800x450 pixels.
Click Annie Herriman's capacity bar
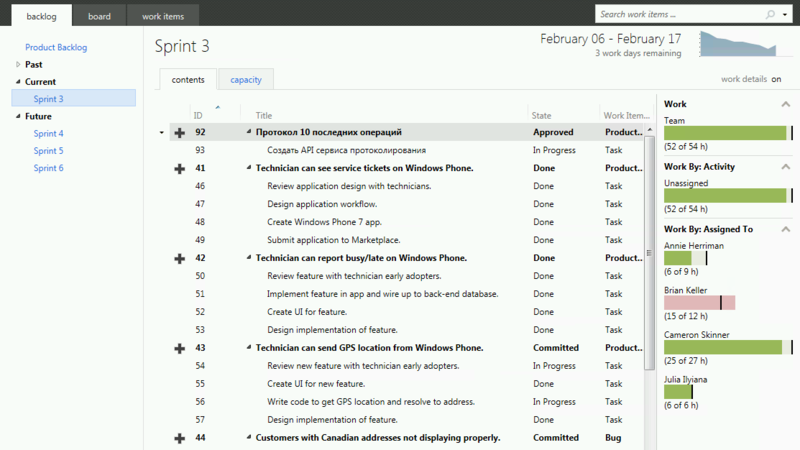click(685, 258)
